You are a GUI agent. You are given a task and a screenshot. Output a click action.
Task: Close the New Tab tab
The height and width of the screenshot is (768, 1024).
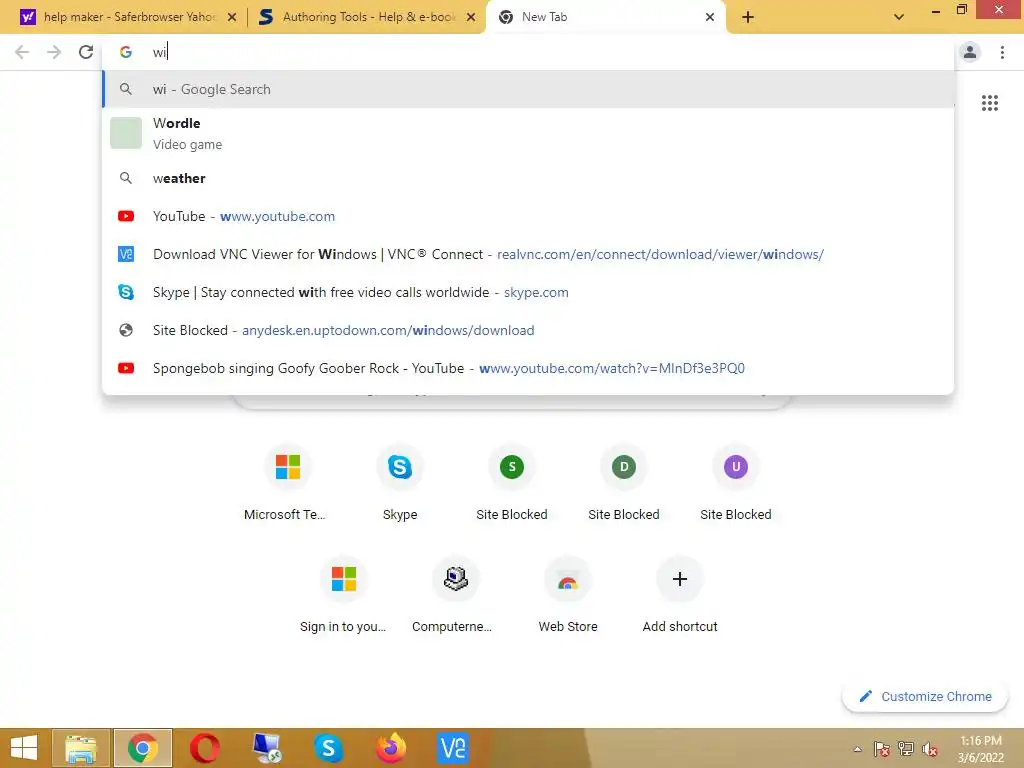coord(710,17)
